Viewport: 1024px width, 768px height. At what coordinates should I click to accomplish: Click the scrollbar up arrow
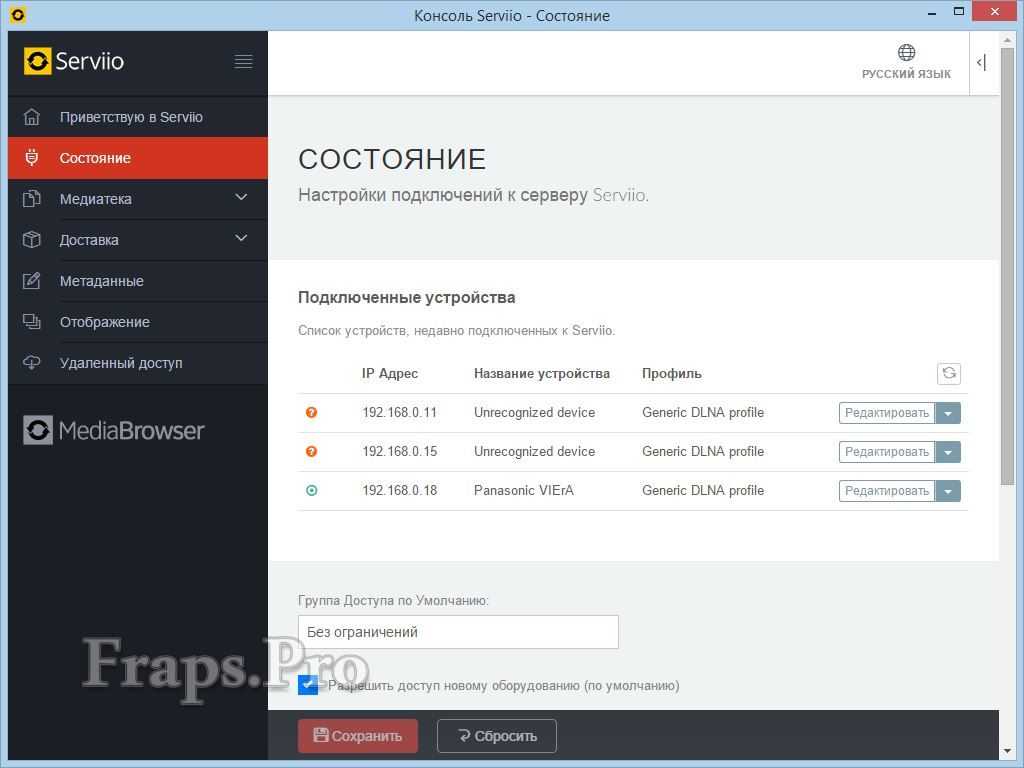click(1006, 39)
